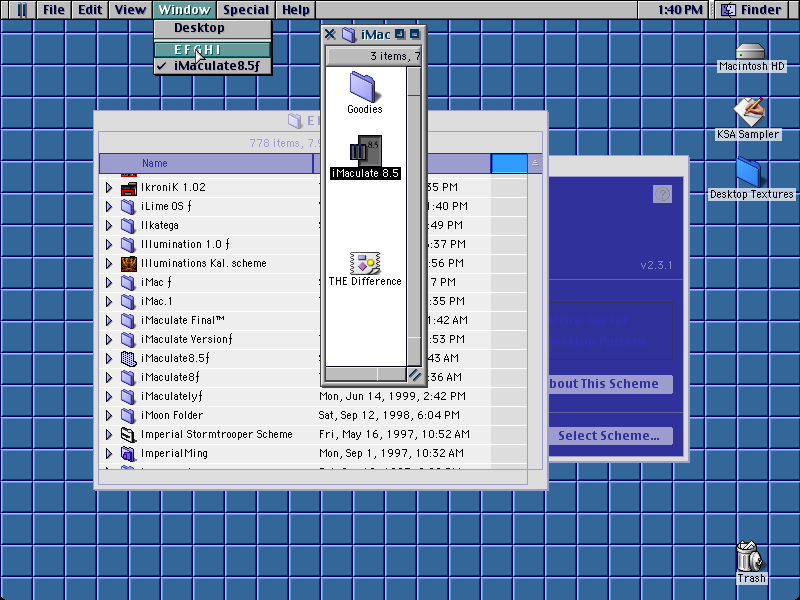
Task: Expand iLime OS ƒ disclosure triangle
Action: [109, 207]
